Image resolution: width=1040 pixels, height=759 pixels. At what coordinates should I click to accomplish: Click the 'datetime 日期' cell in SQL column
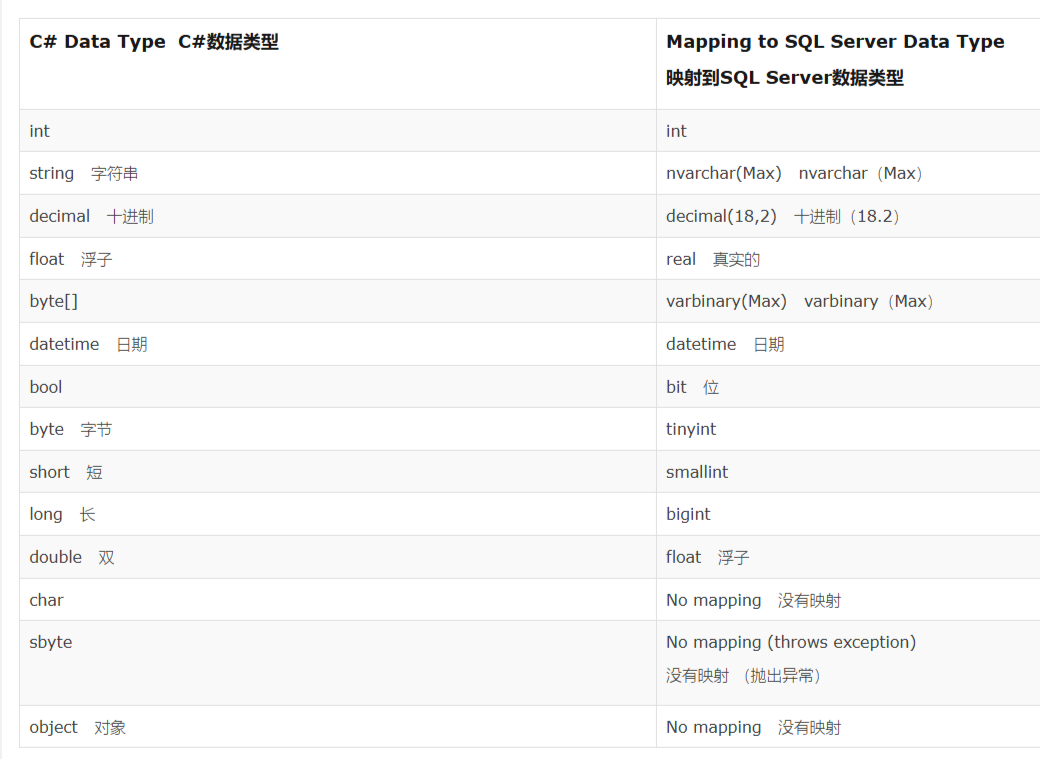pos(848,344)
